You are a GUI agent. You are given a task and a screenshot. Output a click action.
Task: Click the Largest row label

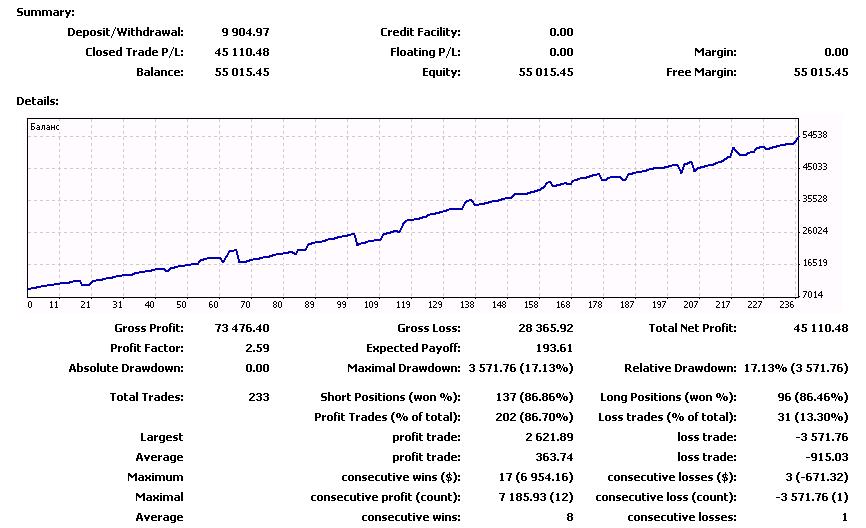(x=161, y=437)
